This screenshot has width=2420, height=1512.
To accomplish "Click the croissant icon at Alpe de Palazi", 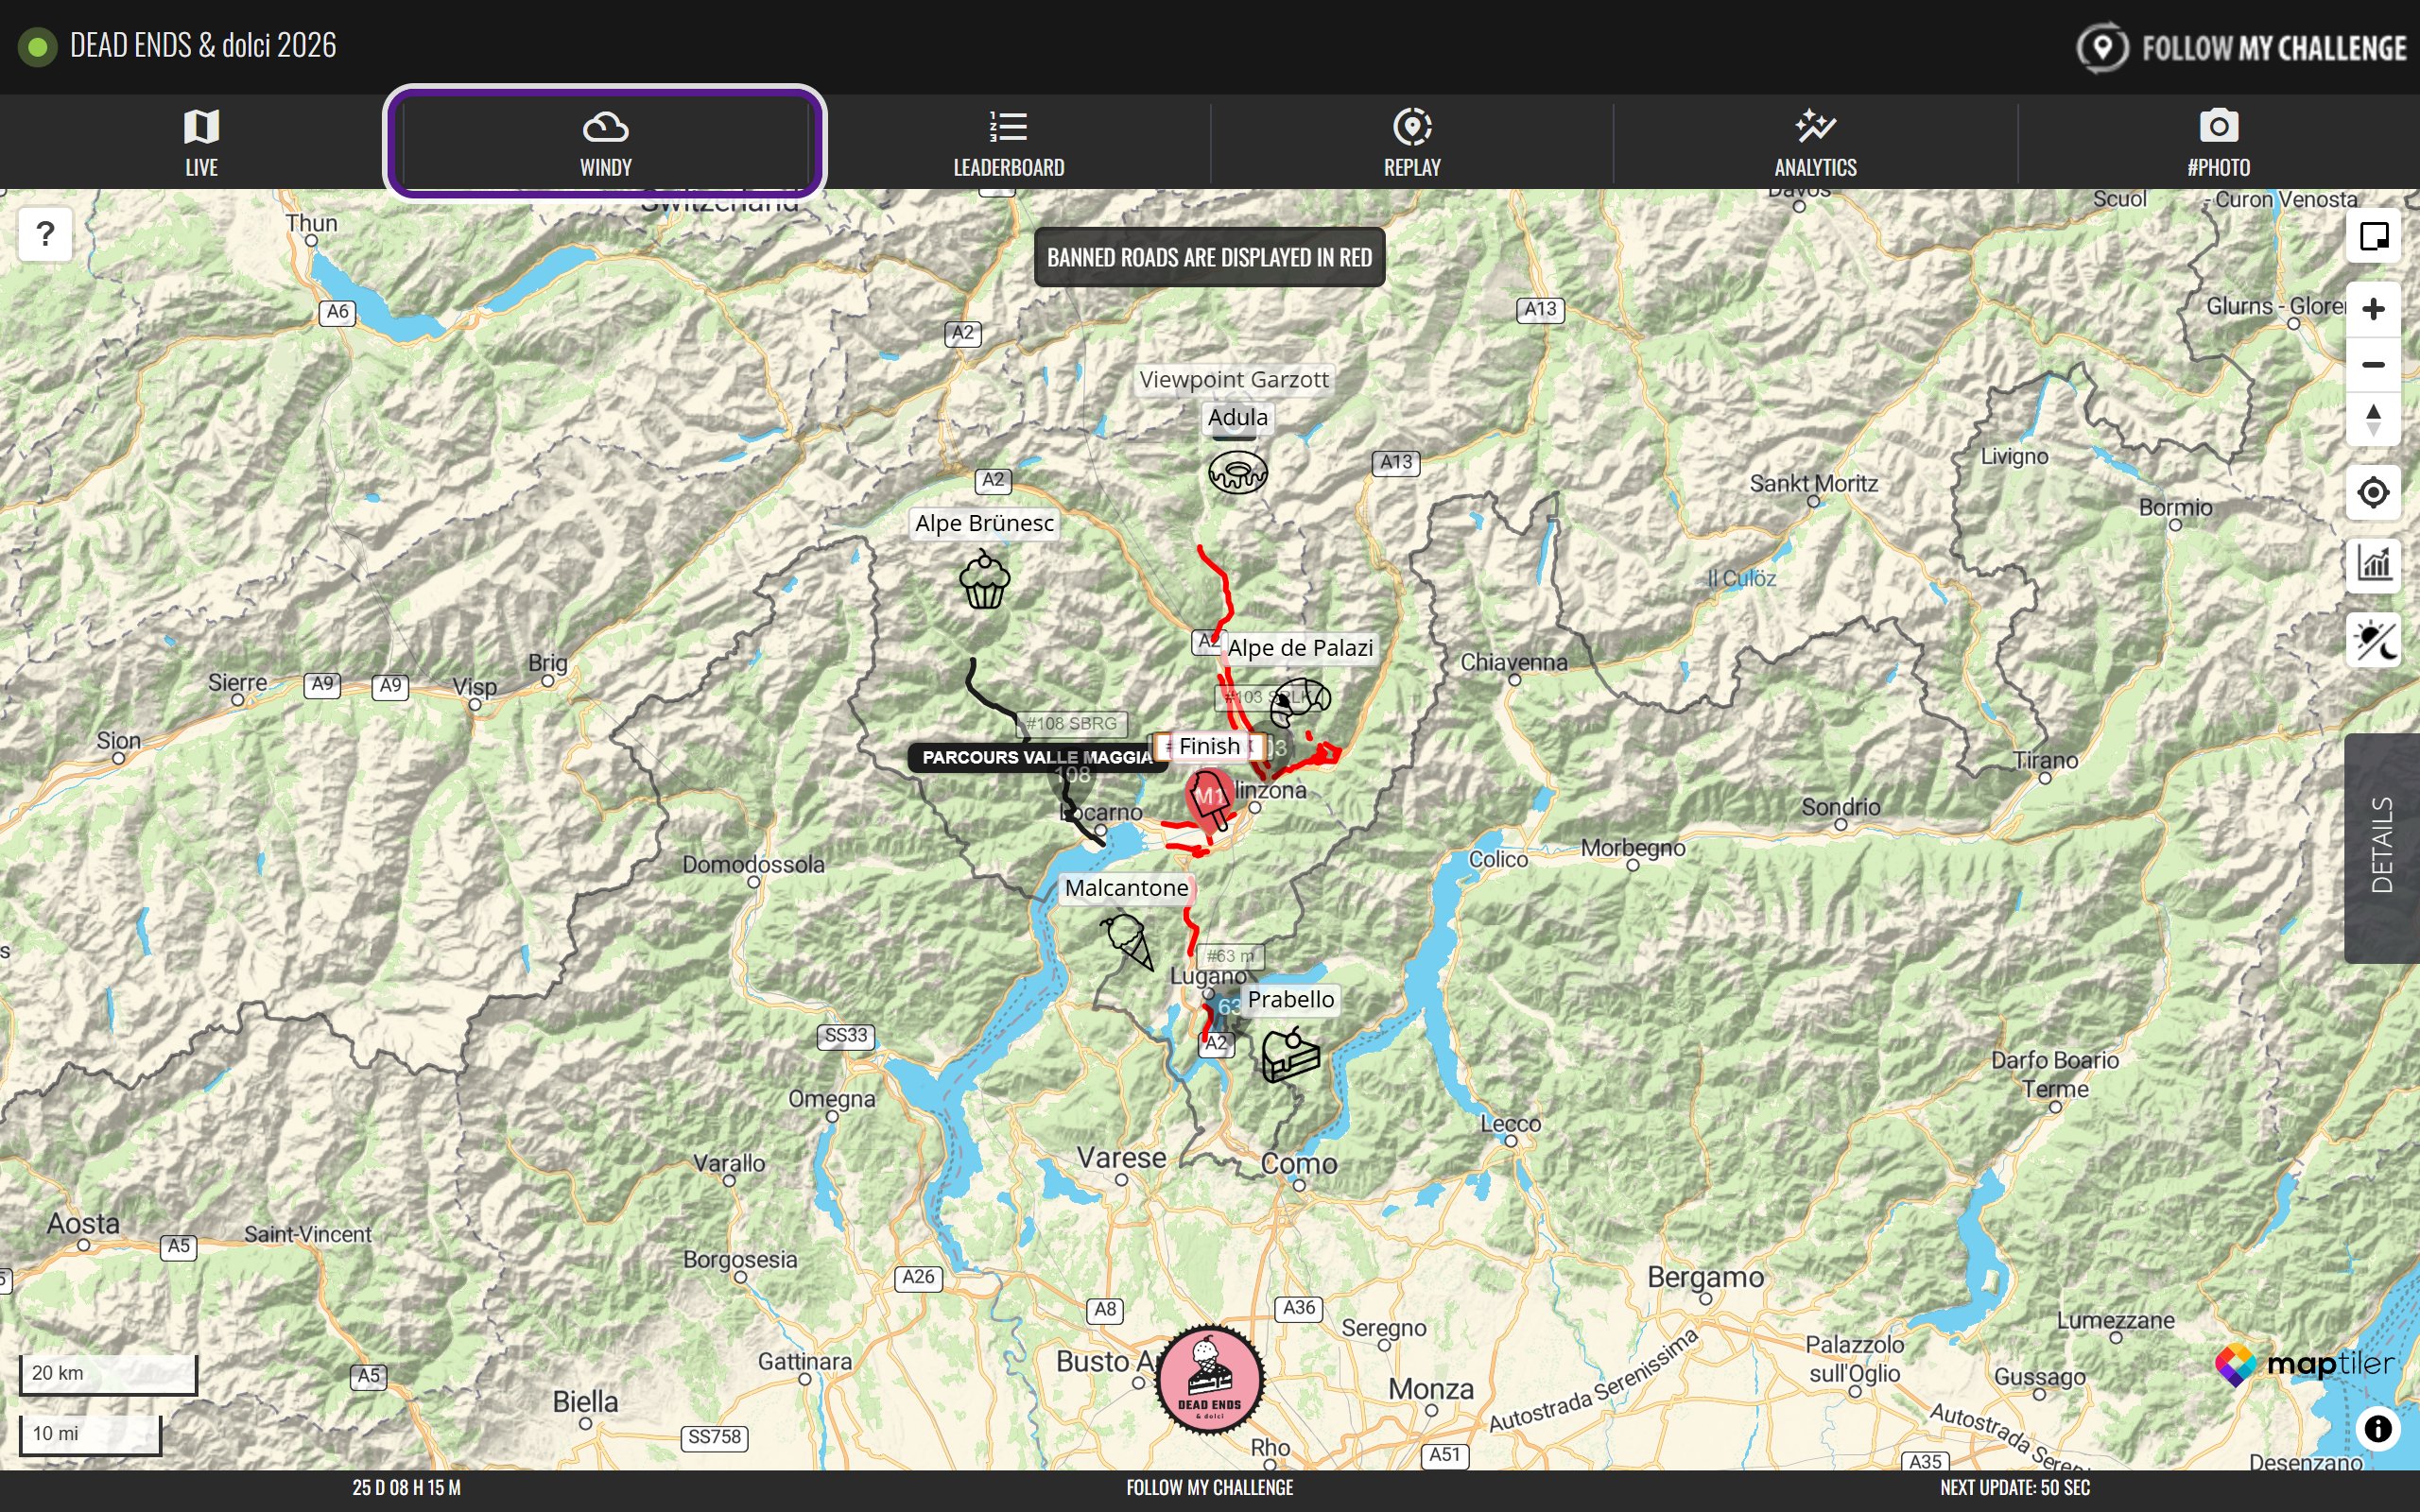I will (x=1300, y=702).
